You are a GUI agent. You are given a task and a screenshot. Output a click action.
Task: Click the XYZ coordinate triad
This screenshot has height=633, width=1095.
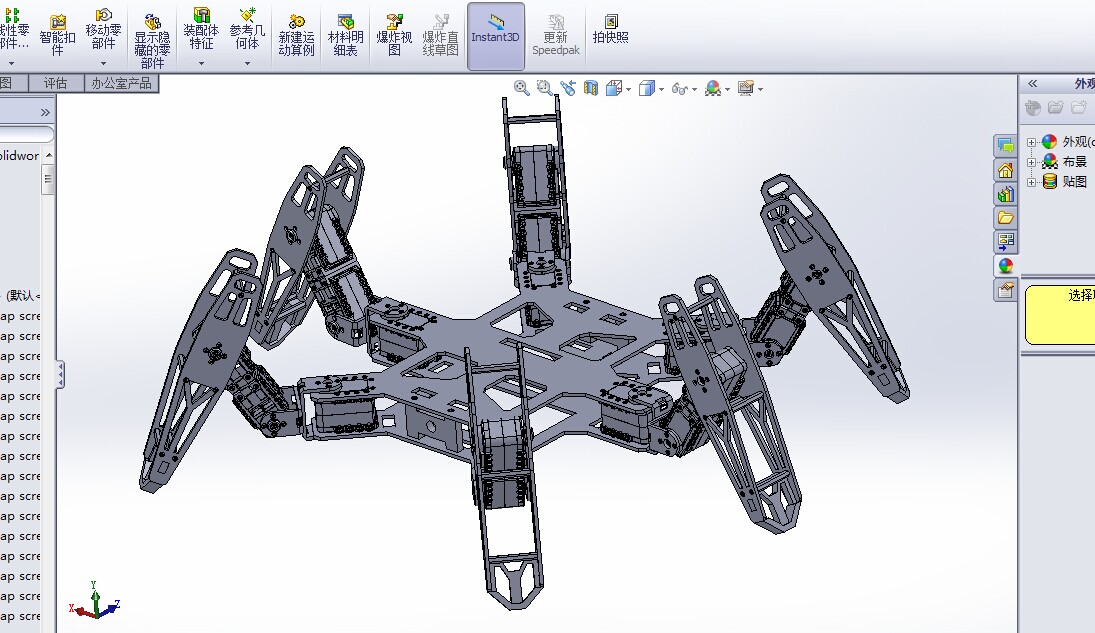[95, 602]
